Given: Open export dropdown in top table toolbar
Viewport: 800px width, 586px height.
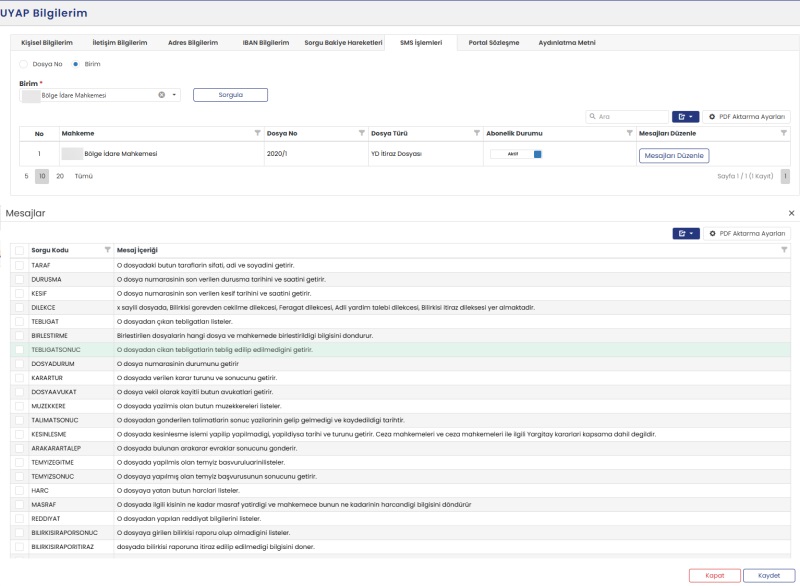Looking at the screenshot, I should (x=685, y=117).
